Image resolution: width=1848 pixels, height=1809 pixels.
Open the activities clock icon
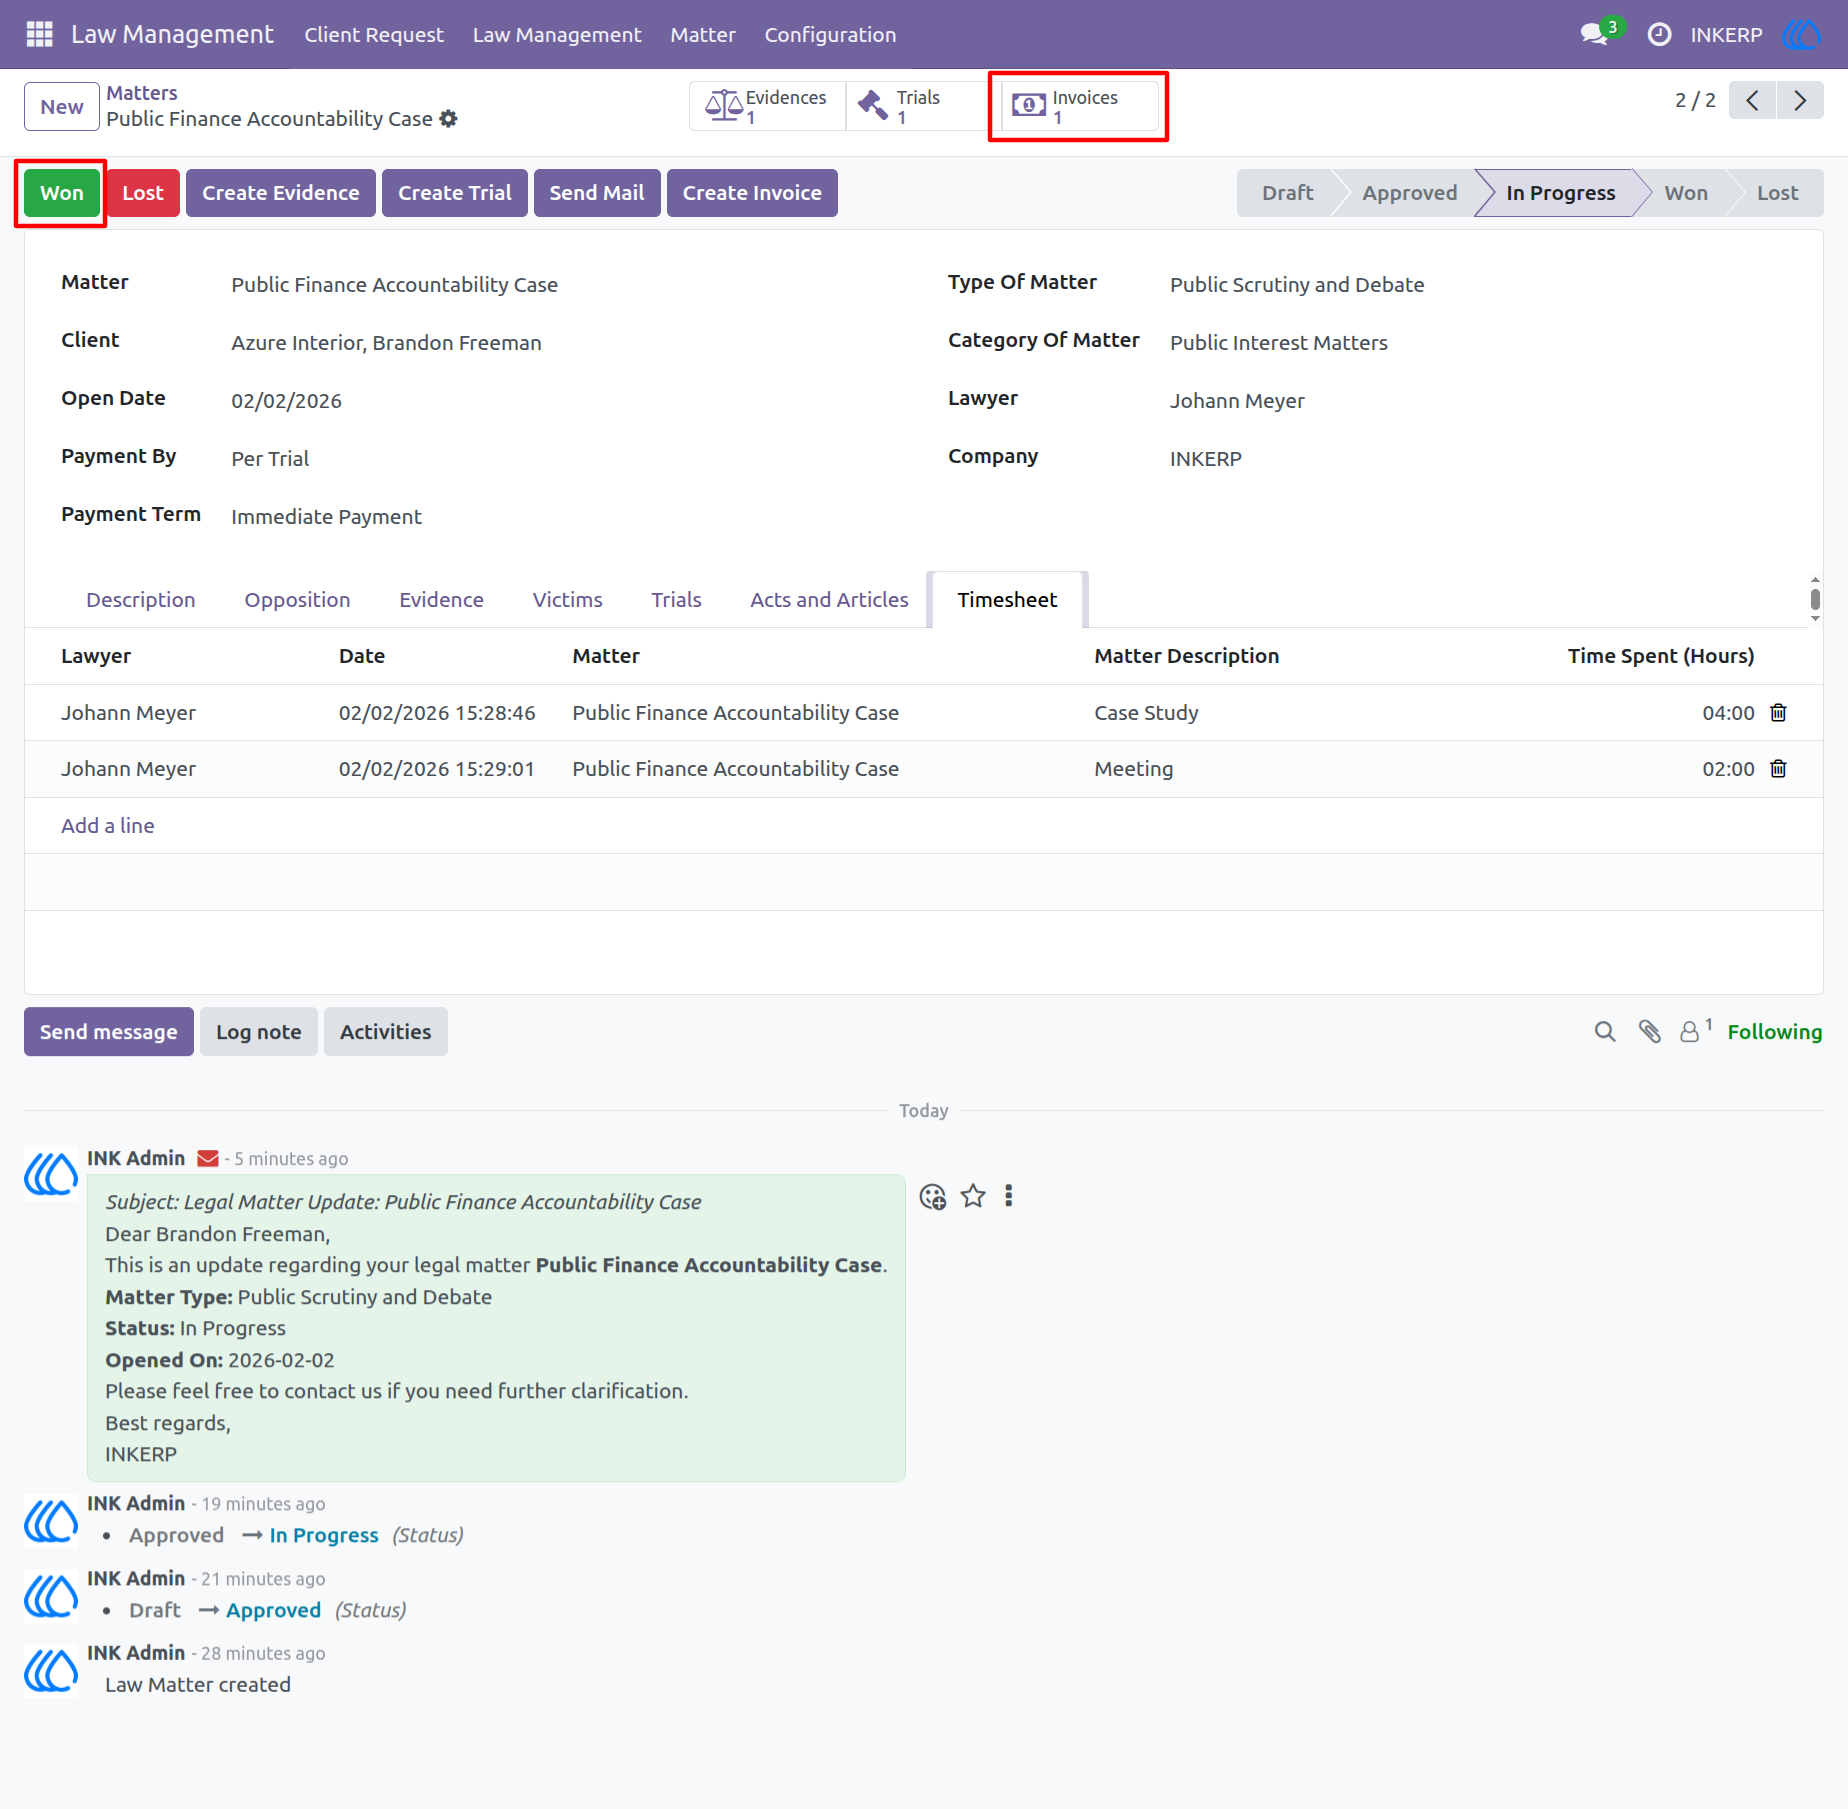tap(1659, 34)
